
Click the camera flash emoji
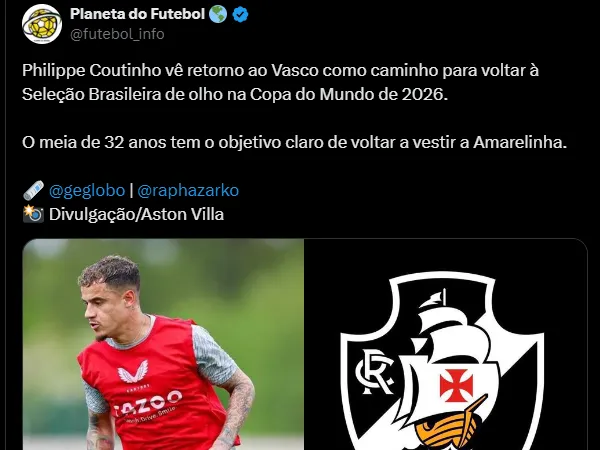[x=33, y=214]
